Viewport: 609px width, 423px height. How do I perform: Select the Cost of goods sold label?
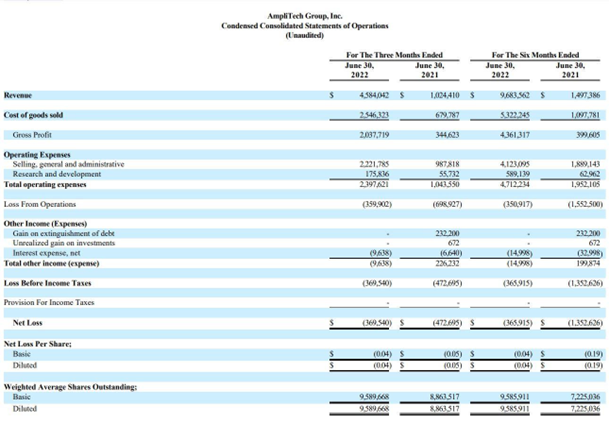click(33, 114)
